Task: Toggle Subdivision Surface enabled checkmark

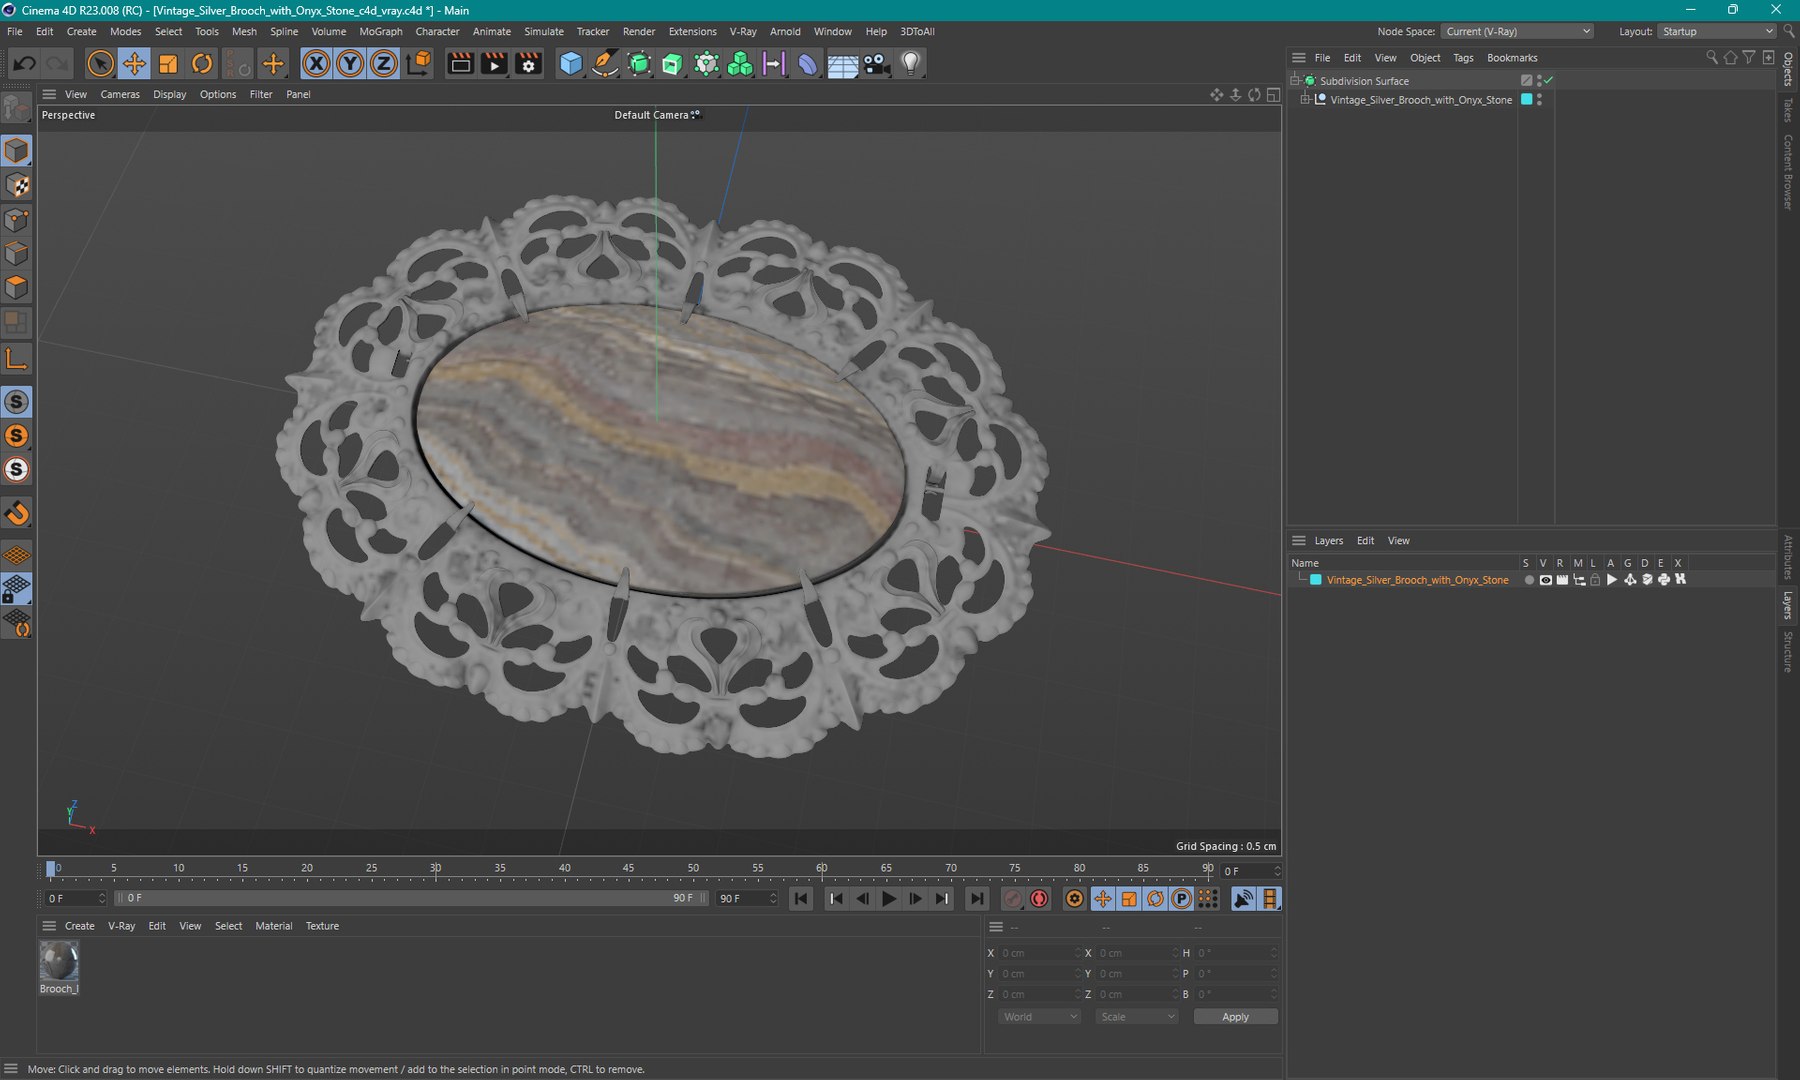Action: [1549, 80]
